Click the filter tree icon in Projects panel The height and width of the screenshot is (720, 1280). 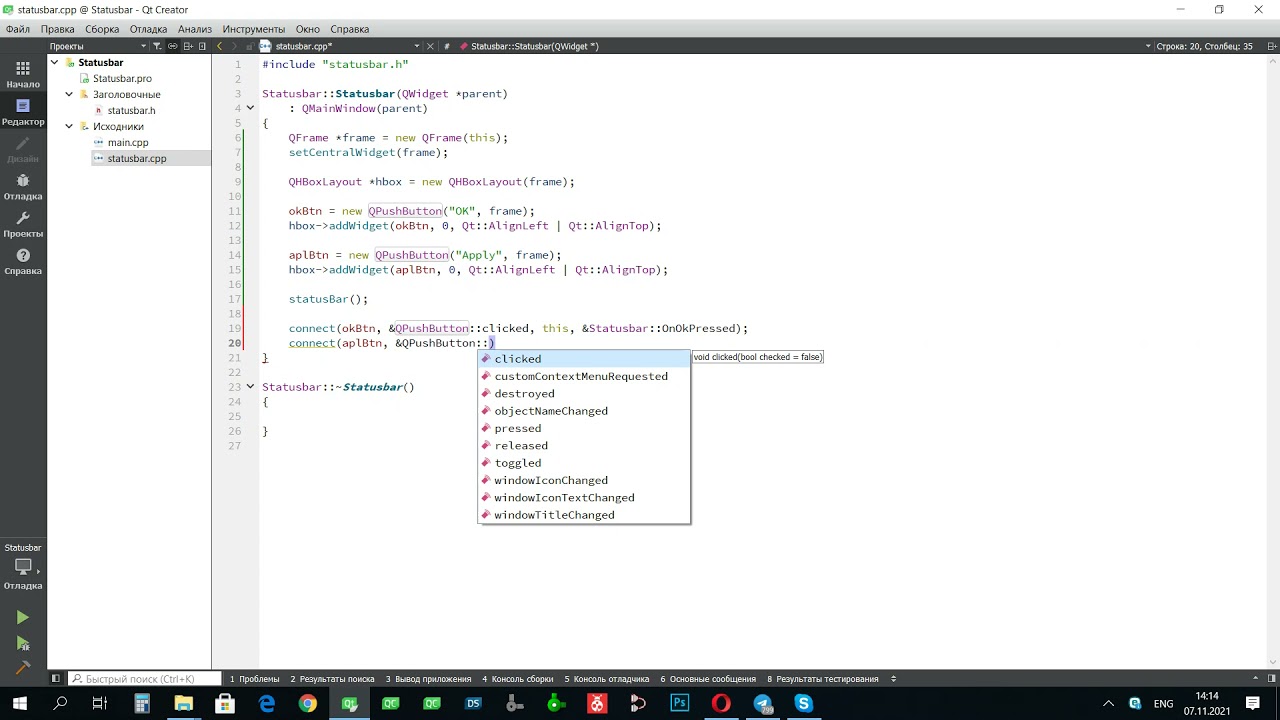(157, 46)
